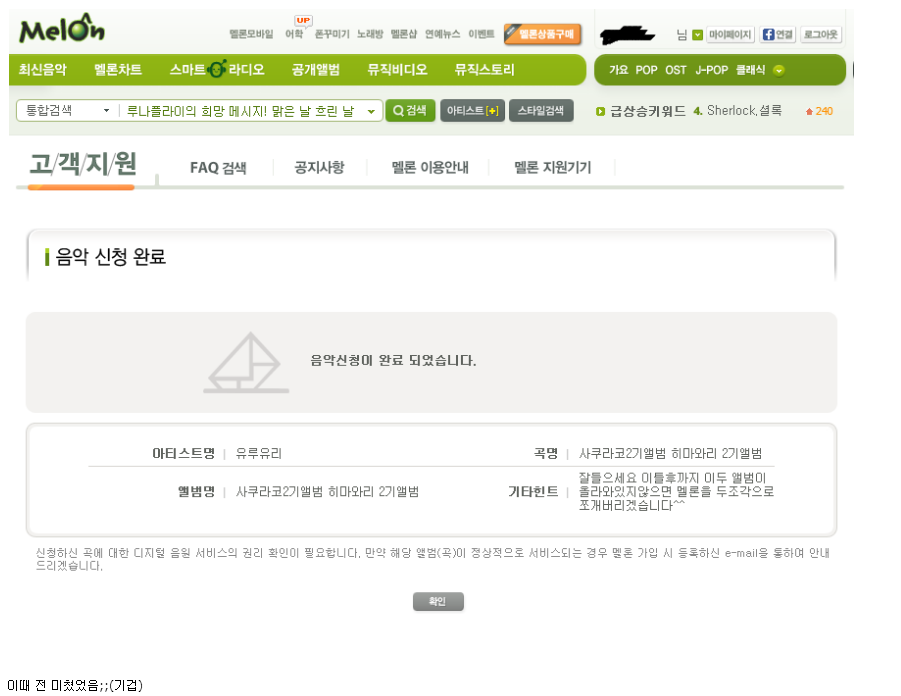Screen dimensions: 901x696
Task: Open trending keyword Sherlock.셜록
Action: click(744, 110)
